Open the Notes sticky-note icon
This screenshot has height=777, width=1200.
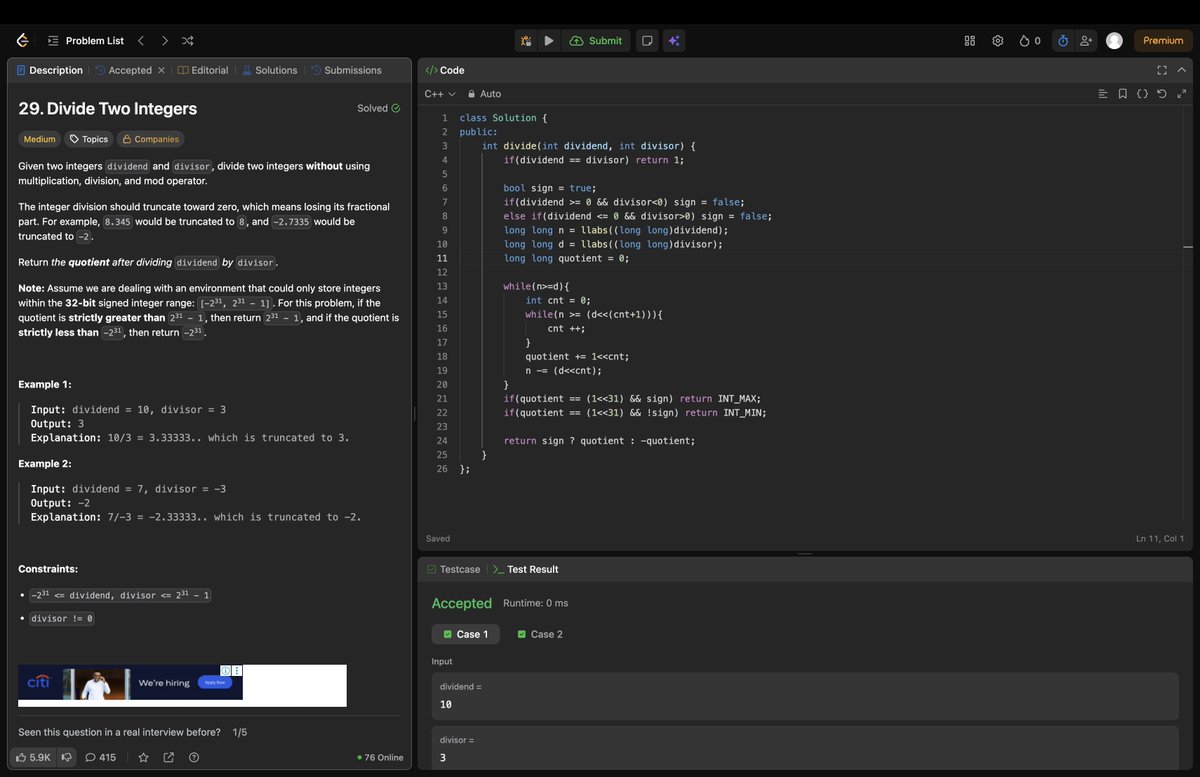click(647, 40)
